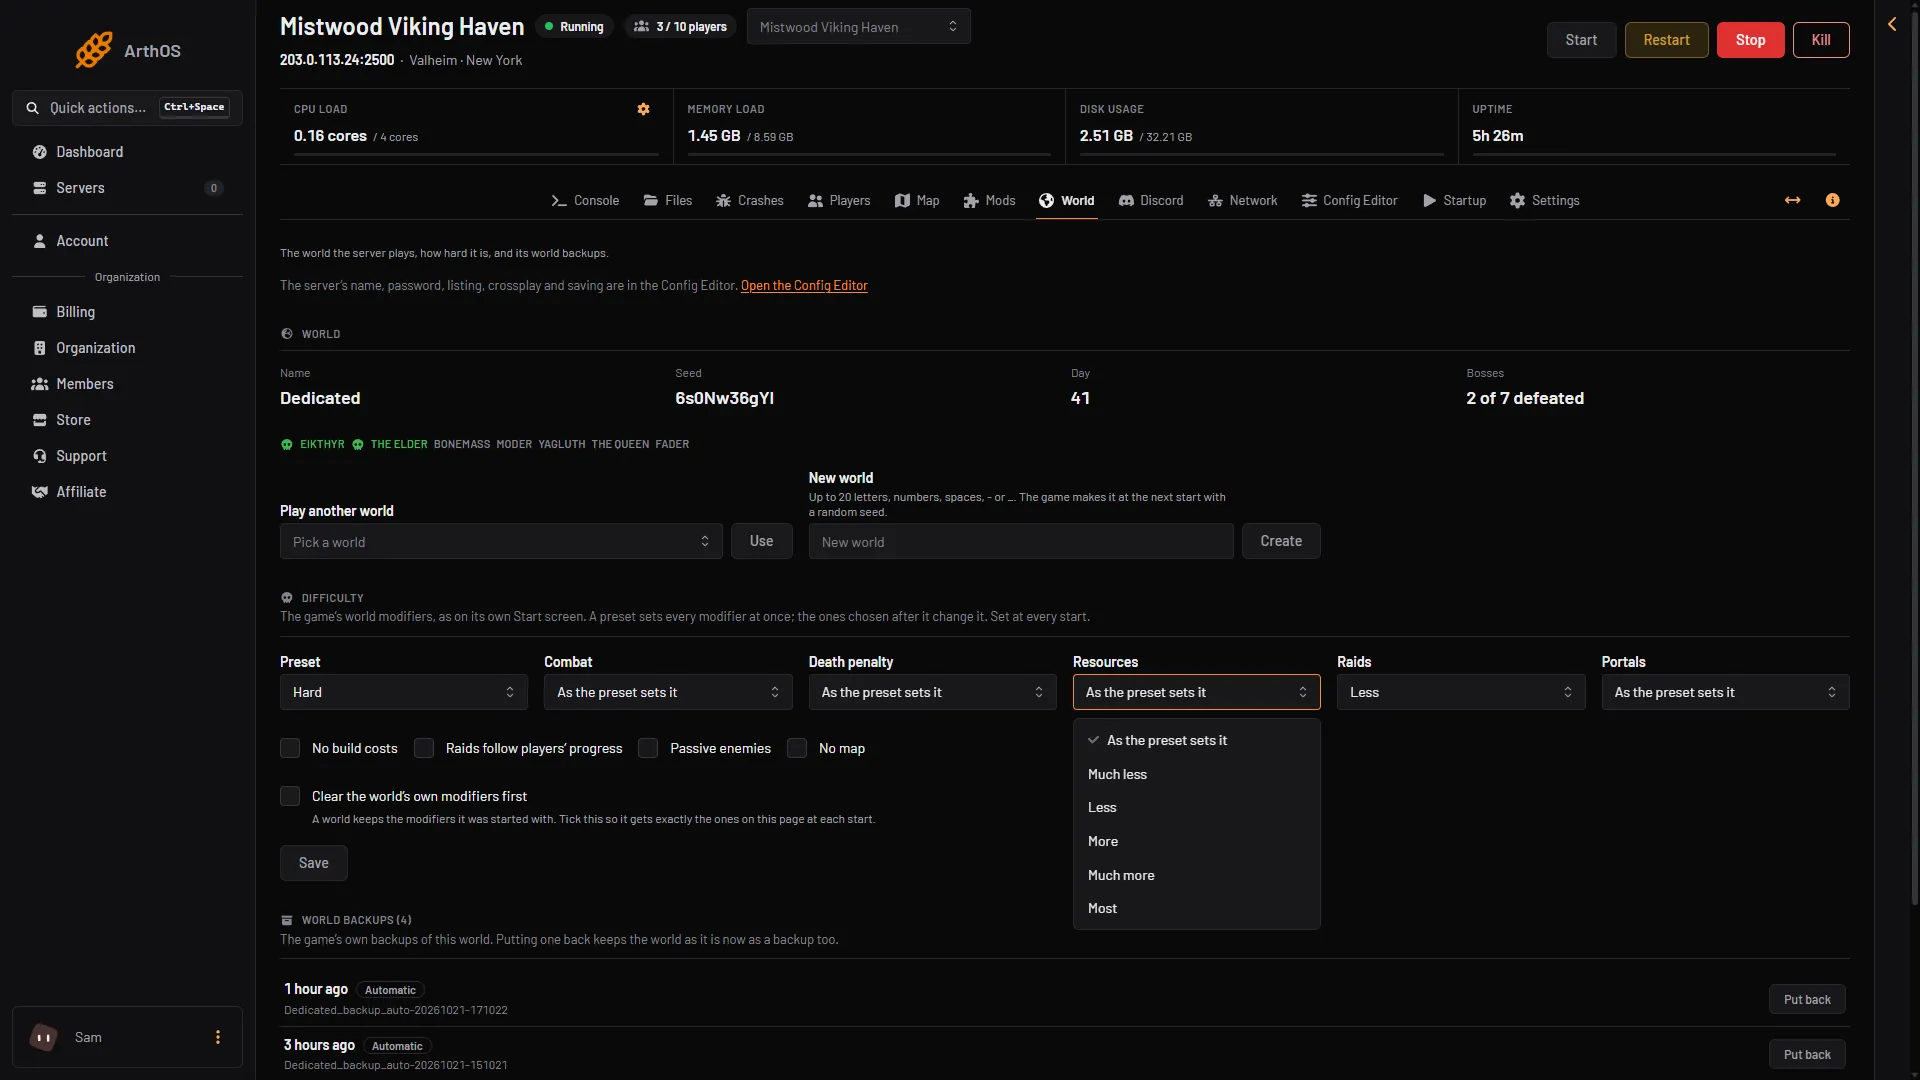Switch to the Console tab
Image resolution: width=1920 pixels, height=1080 pixels.
[x=585, y=201]
